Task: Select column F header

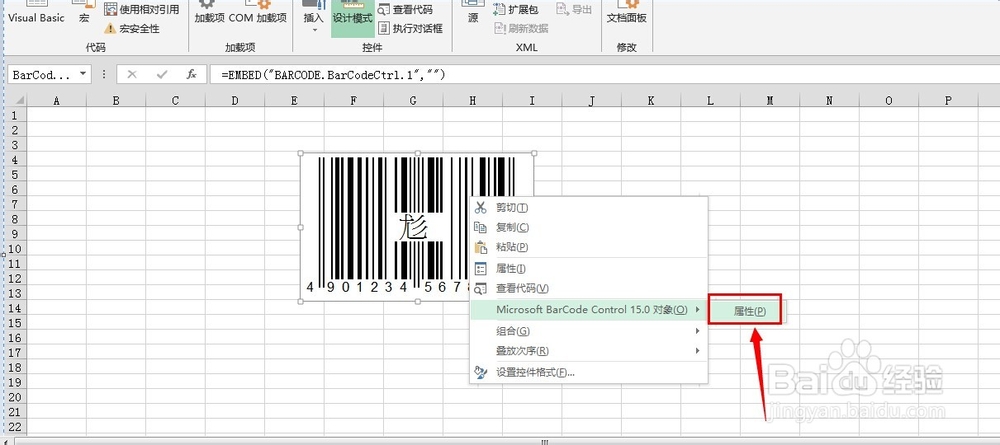Action: (x=353, y=100)
